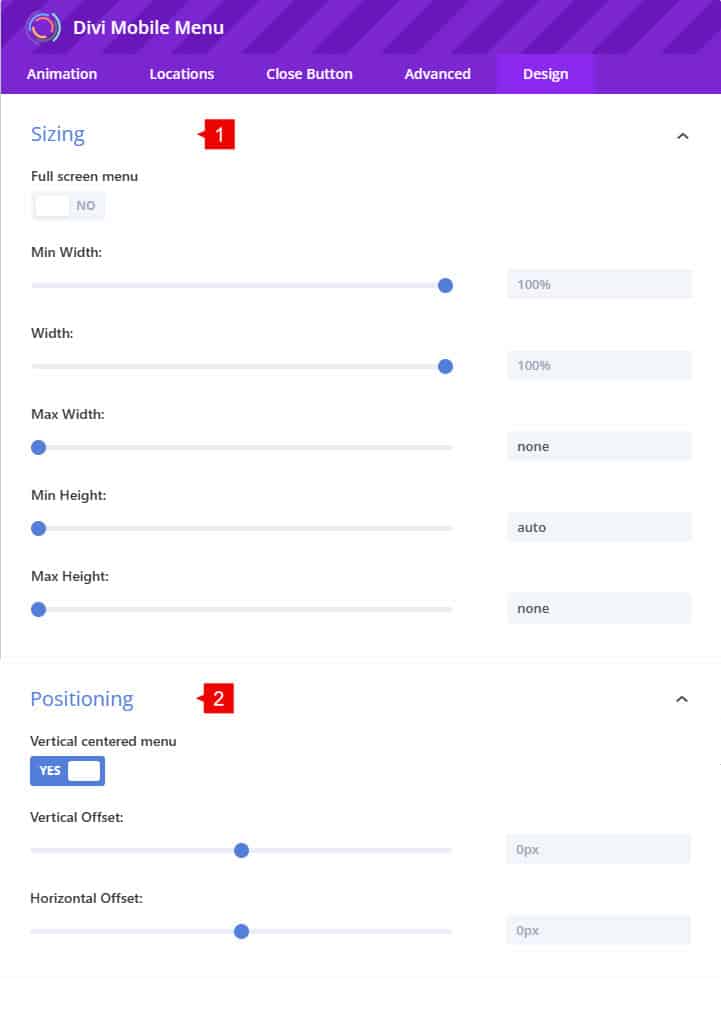Collapse the Positioning section chevron

pyautogui.click(x=682, y=700)
